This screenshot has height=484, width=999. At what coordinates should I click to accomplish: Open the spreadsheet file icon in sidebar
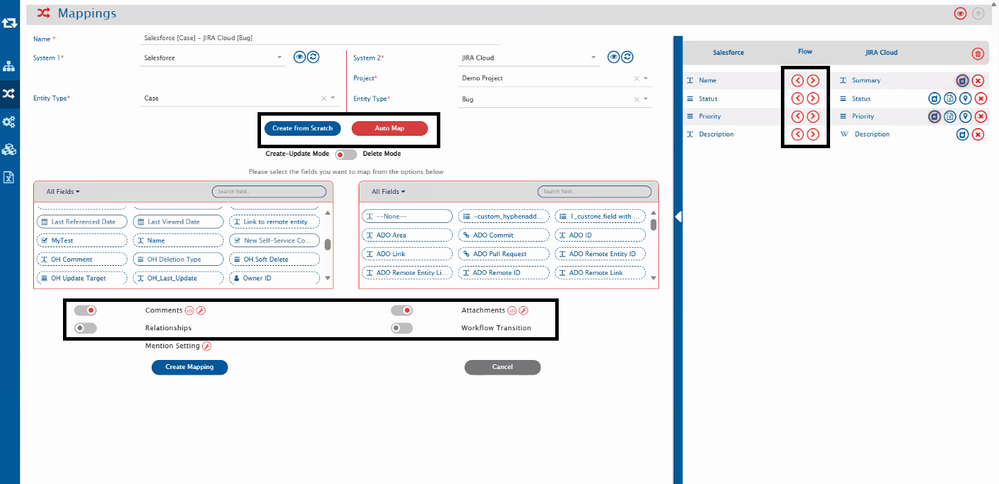click(9, 177)
